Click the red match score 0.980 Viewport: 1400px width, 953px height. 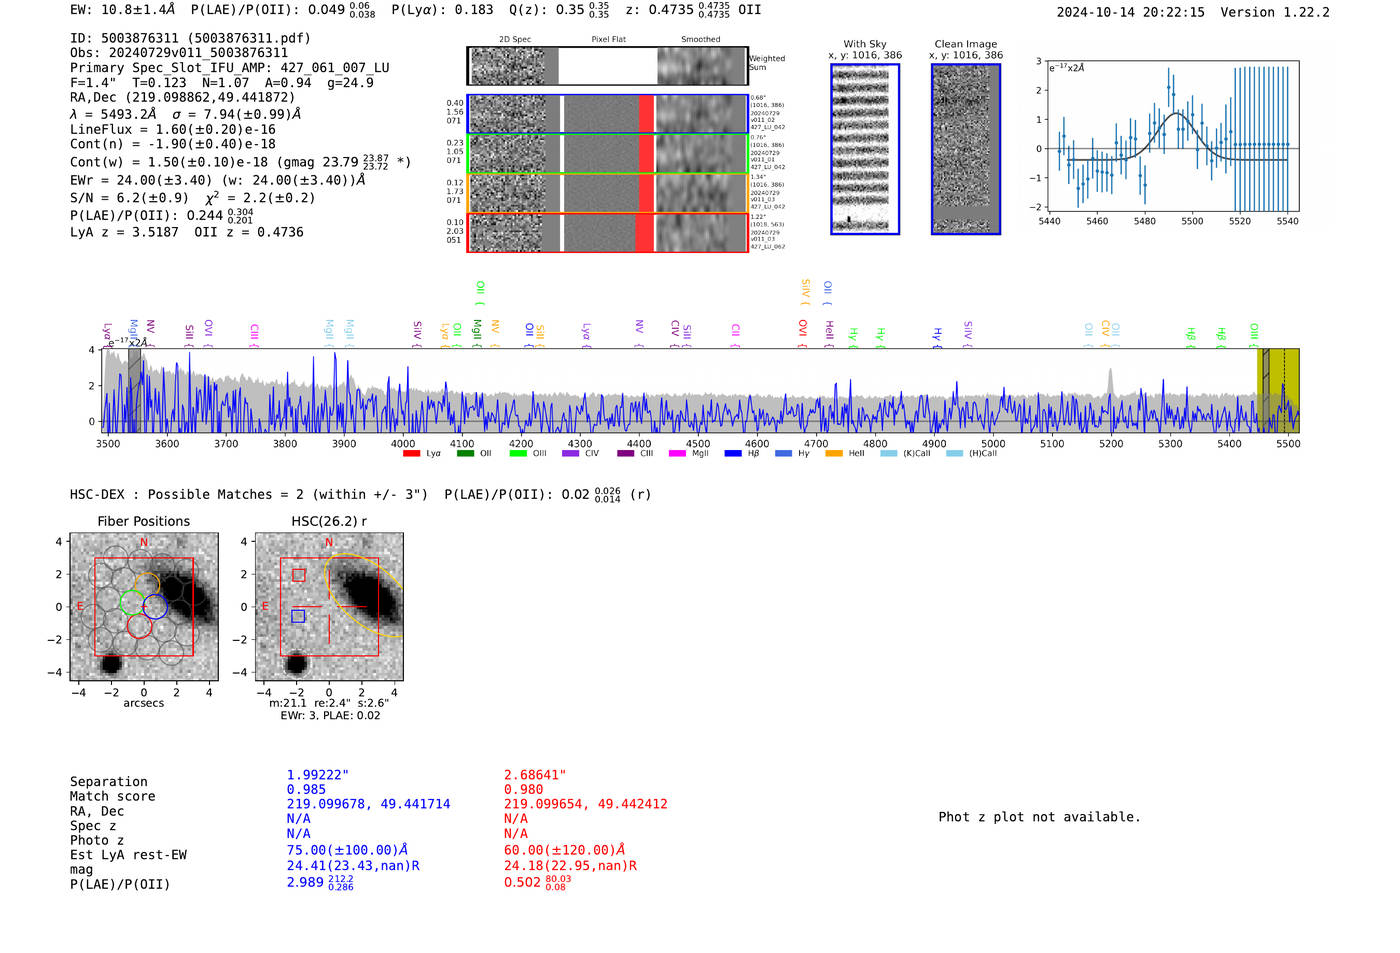(x=523, y=790)
